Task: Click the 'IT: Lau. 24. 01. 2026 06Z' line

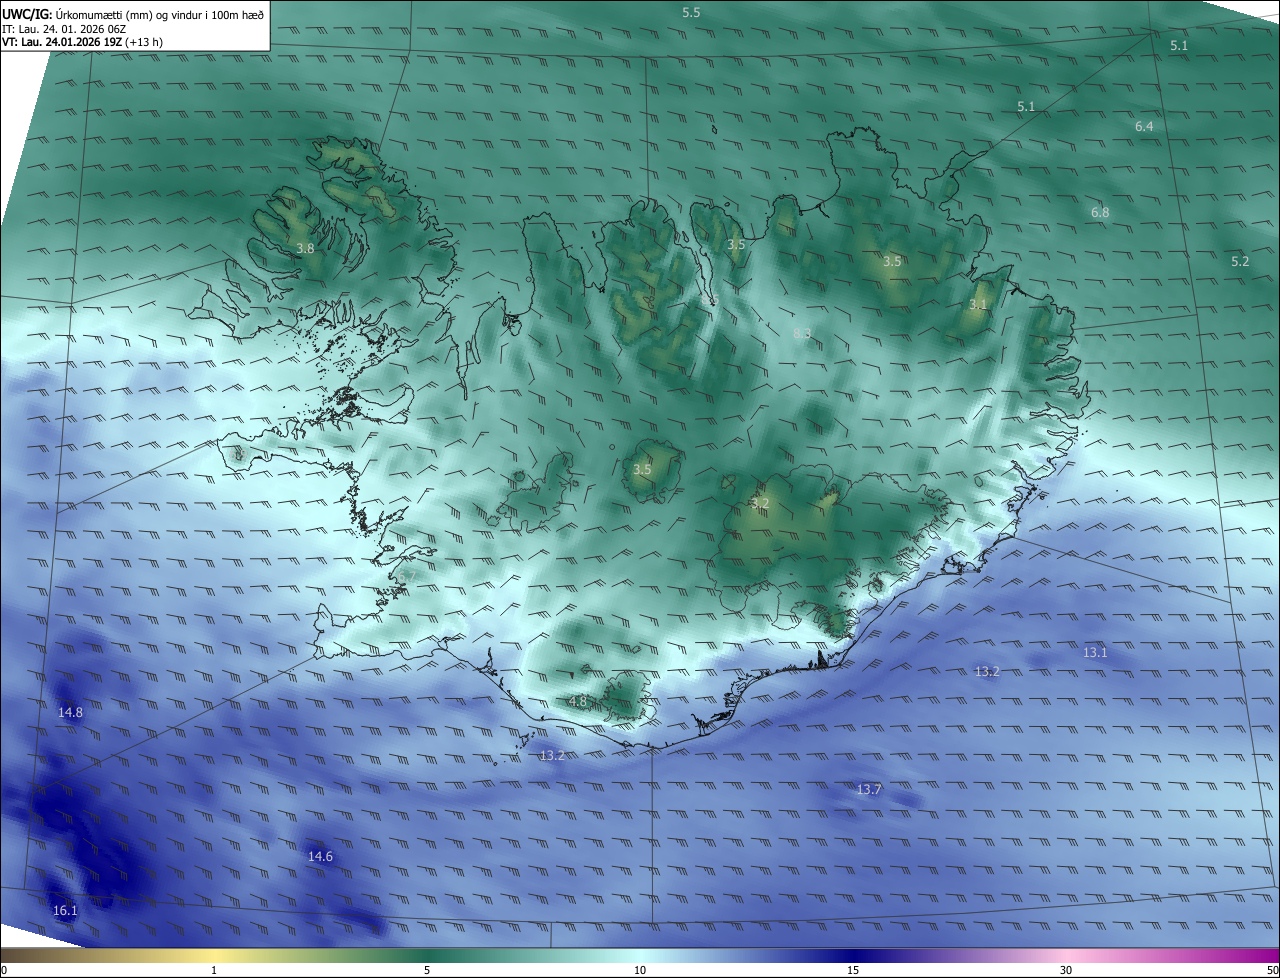Action: point(64,28)
